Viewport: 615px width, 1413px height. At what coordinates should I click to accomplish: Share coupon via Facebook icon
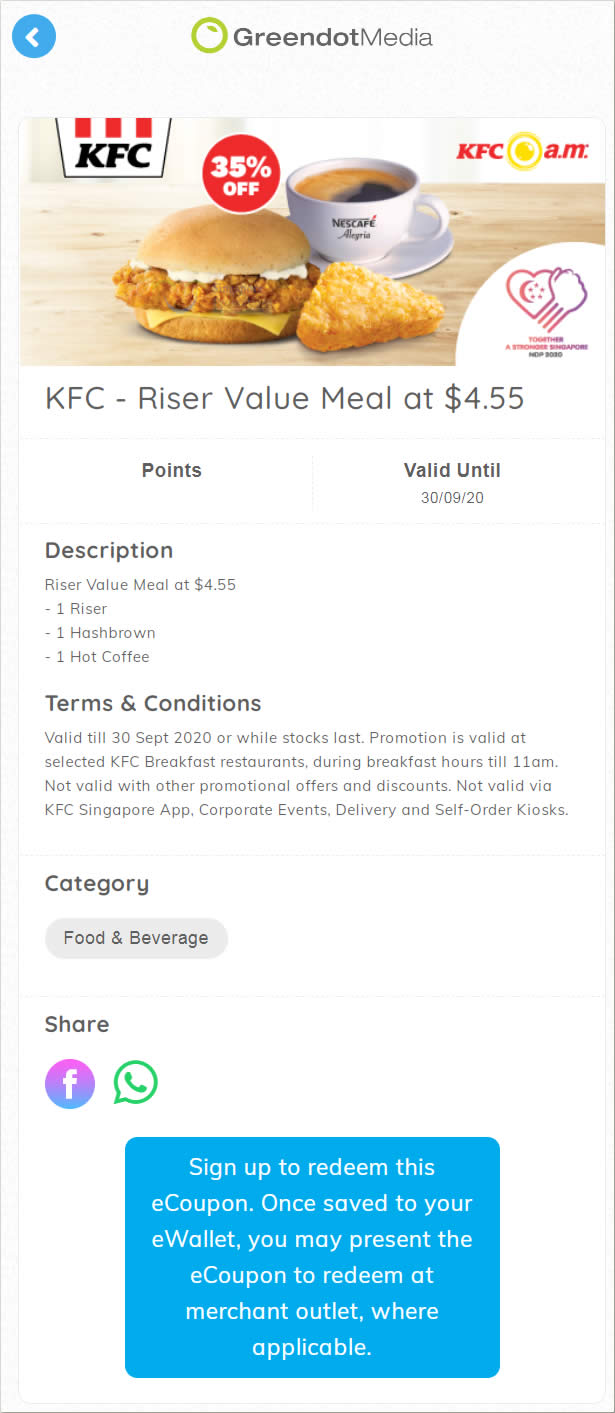pos(70,1084)
